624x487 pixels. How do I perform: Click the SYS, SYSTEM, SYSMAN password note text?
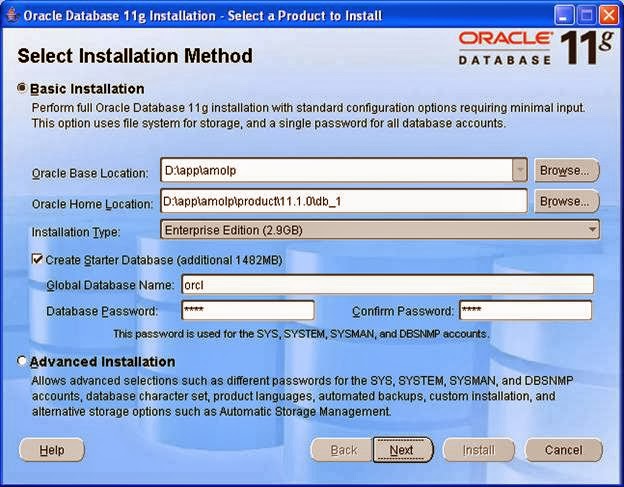tap(301, 333)
